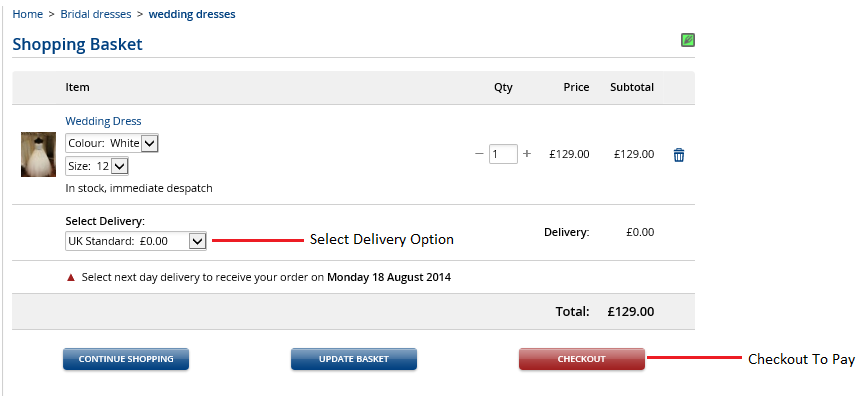
Task: Click the wedding dress thumbnail image
Action: (x=38, y=155)
